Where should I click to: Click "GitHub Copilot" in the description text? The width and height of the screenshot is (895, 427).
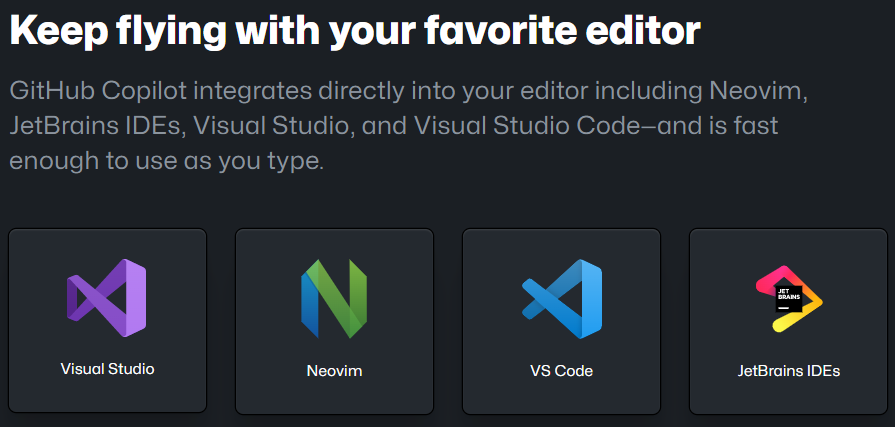(x=99, y=91)
